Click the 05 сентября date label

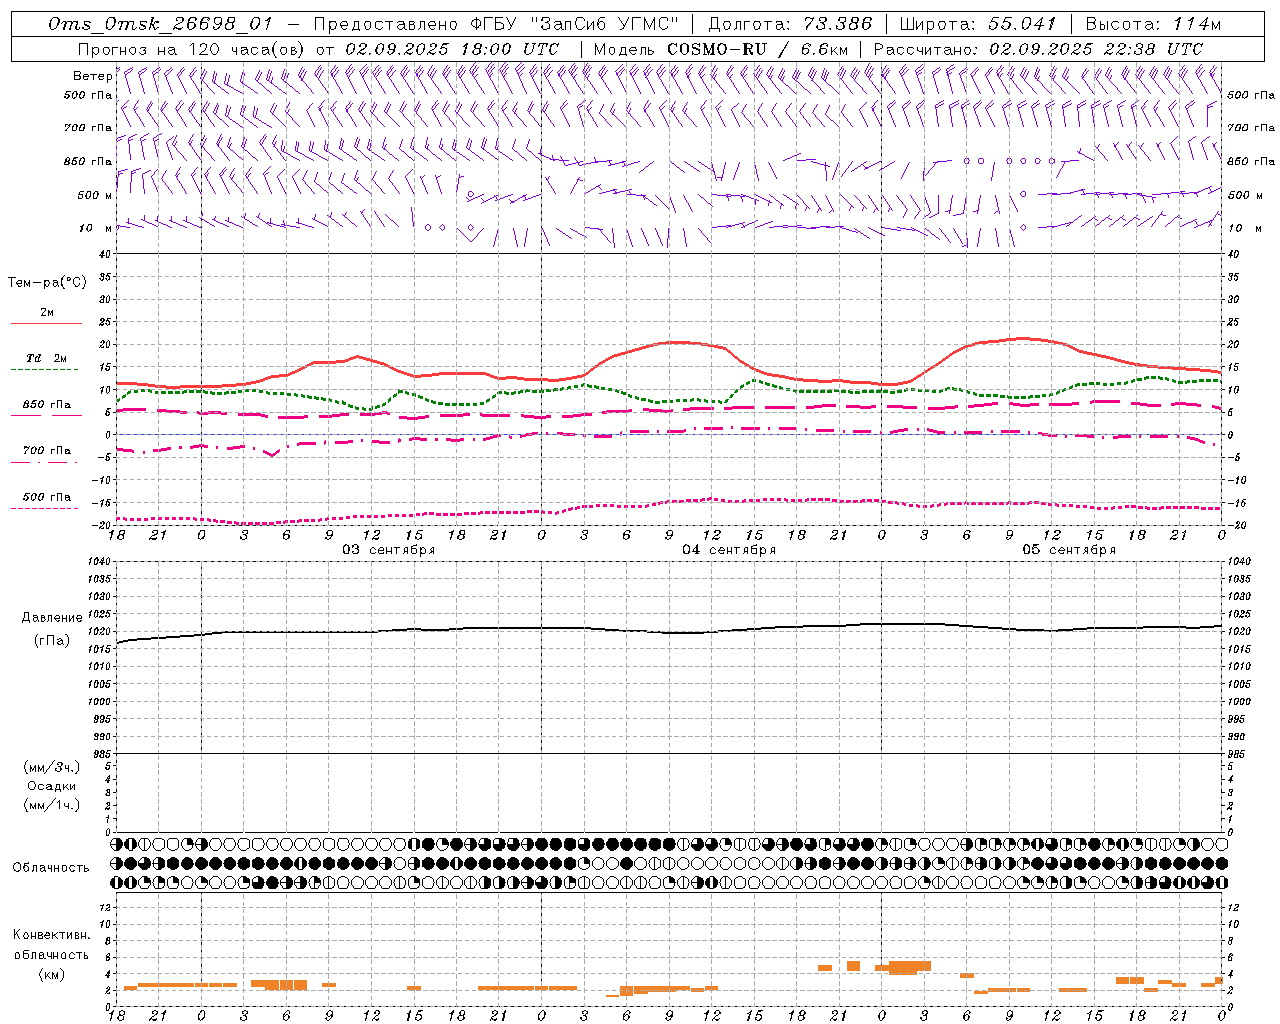click(1069, 550)
